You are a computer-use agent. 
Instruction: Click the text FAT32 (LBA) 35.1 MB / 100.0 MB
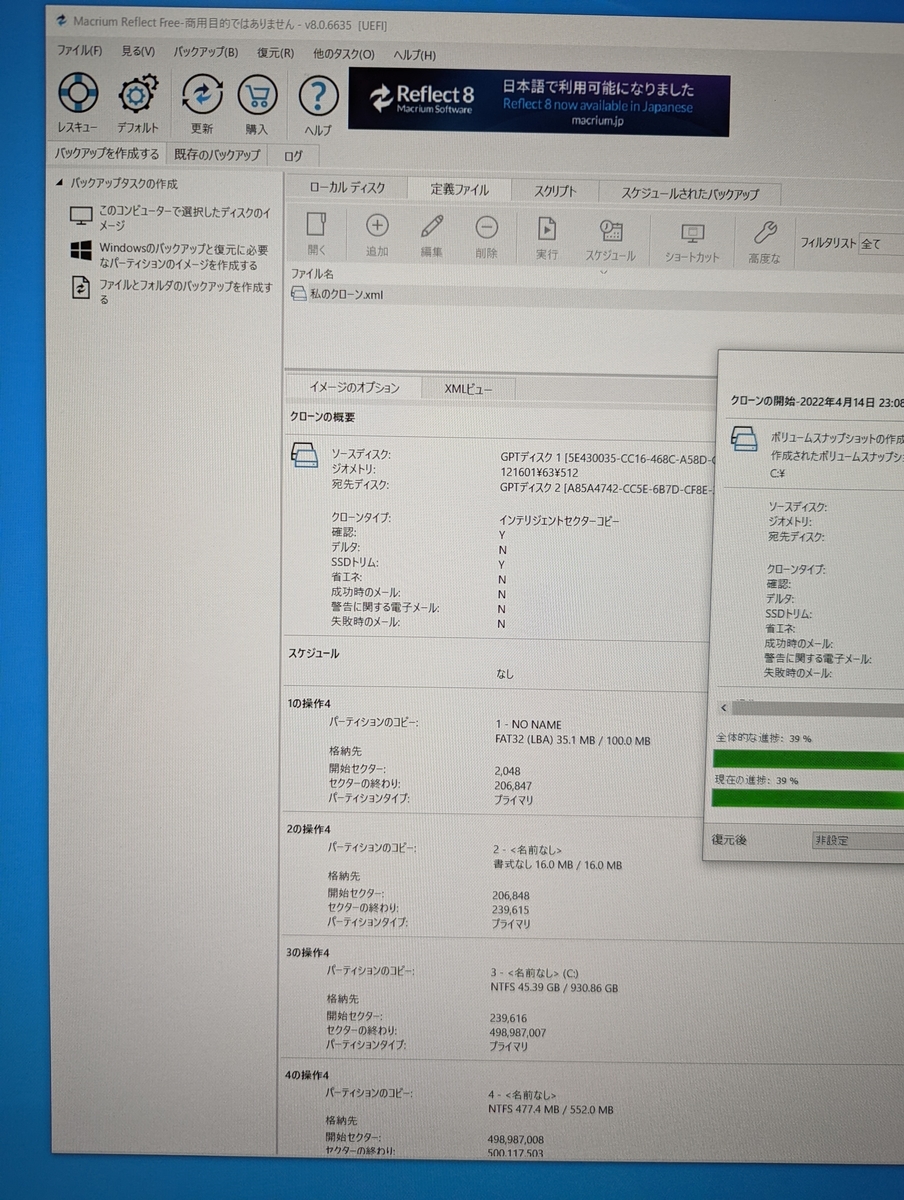573,741
